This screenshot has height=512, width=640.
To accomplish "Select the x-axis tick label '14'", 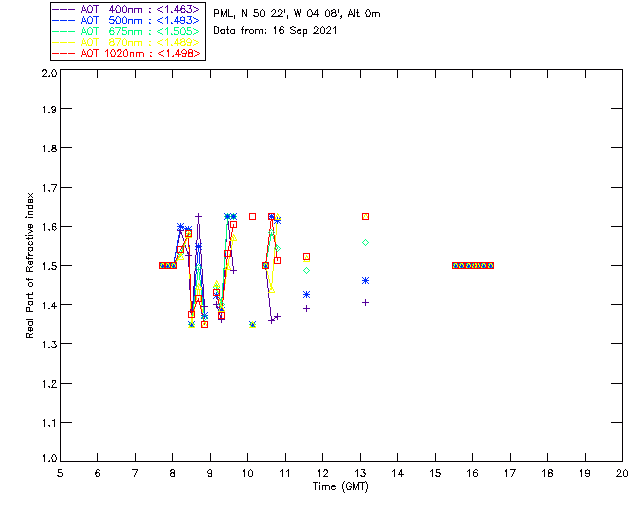I will click(x=398, y=473).
